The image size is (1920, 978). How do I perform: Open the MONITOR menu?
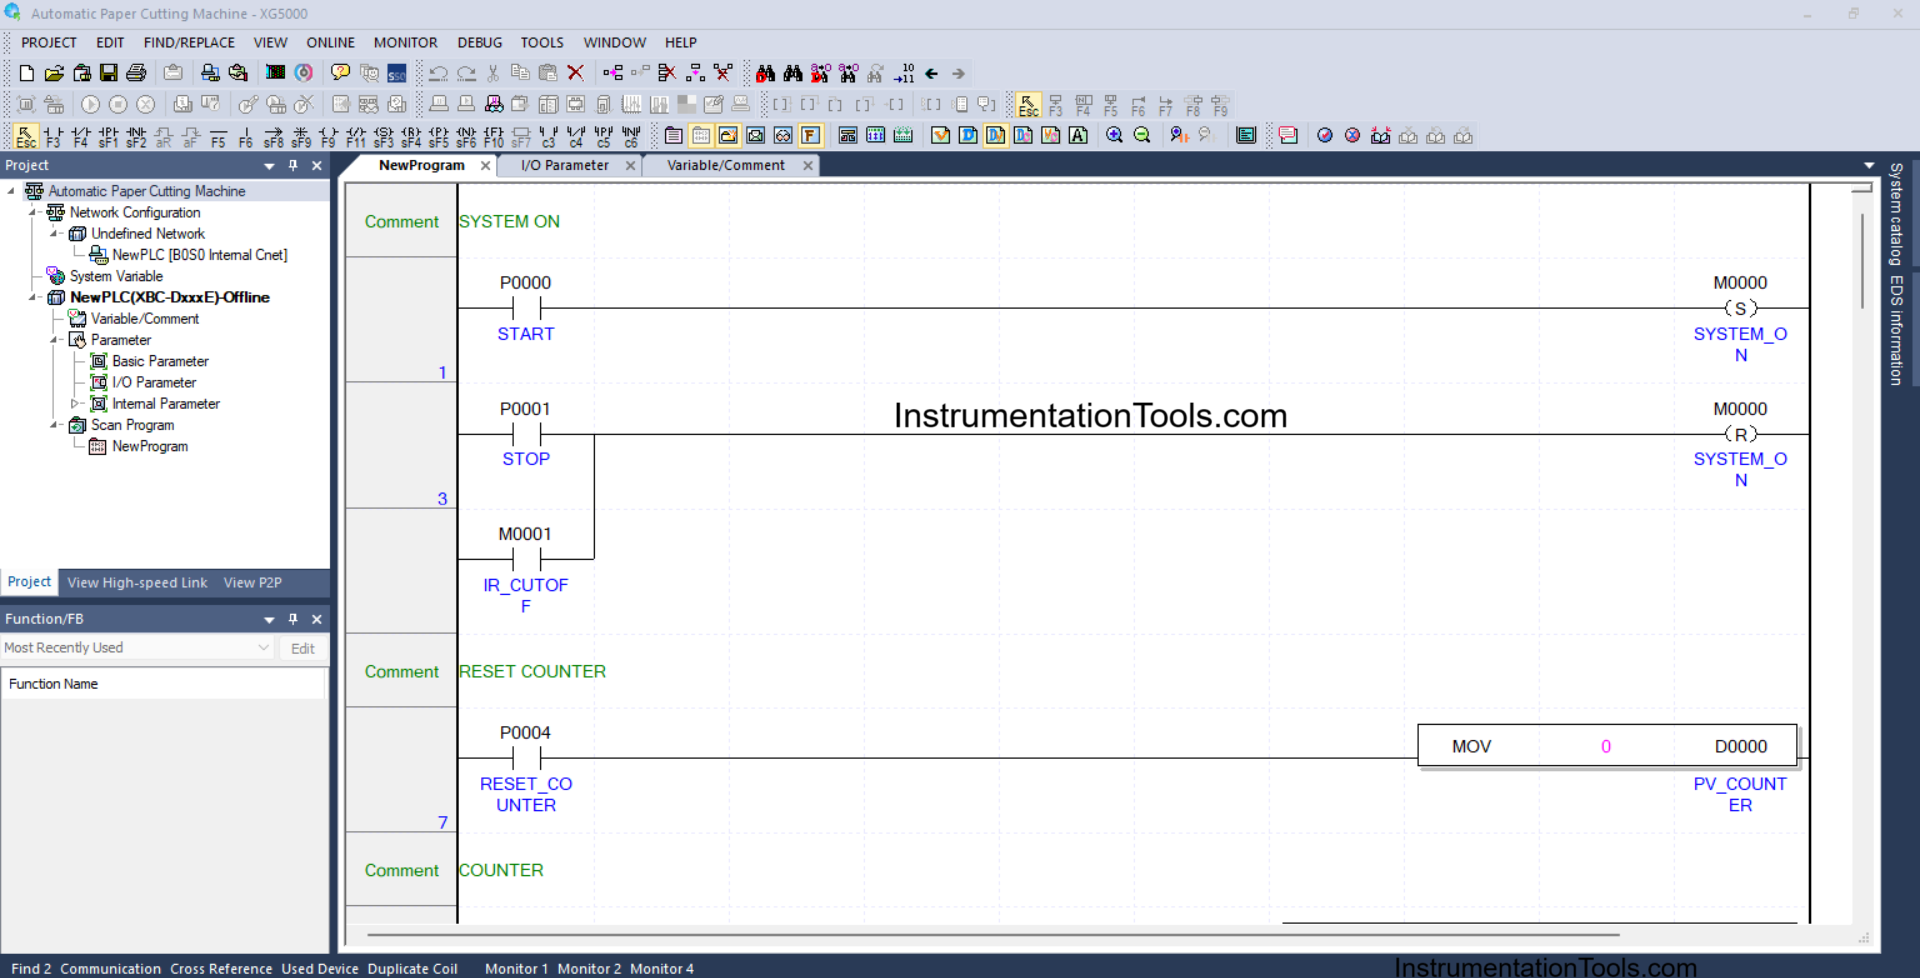tap(405, 42)
